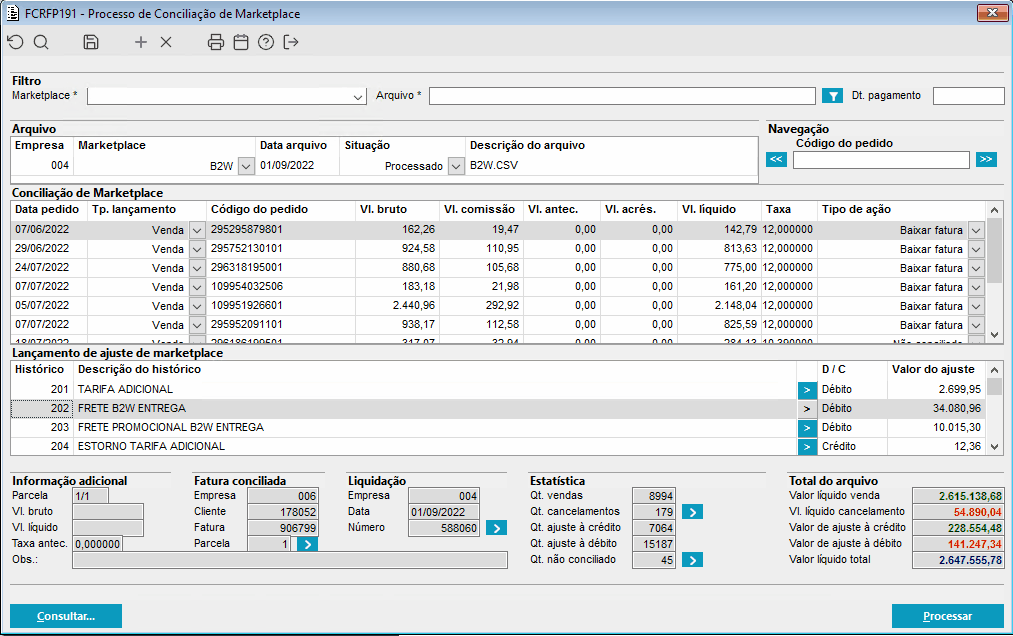Click the X delete icon in toolbar
Viewport: 1013px width, 636px height.
[x=166, y=42]
